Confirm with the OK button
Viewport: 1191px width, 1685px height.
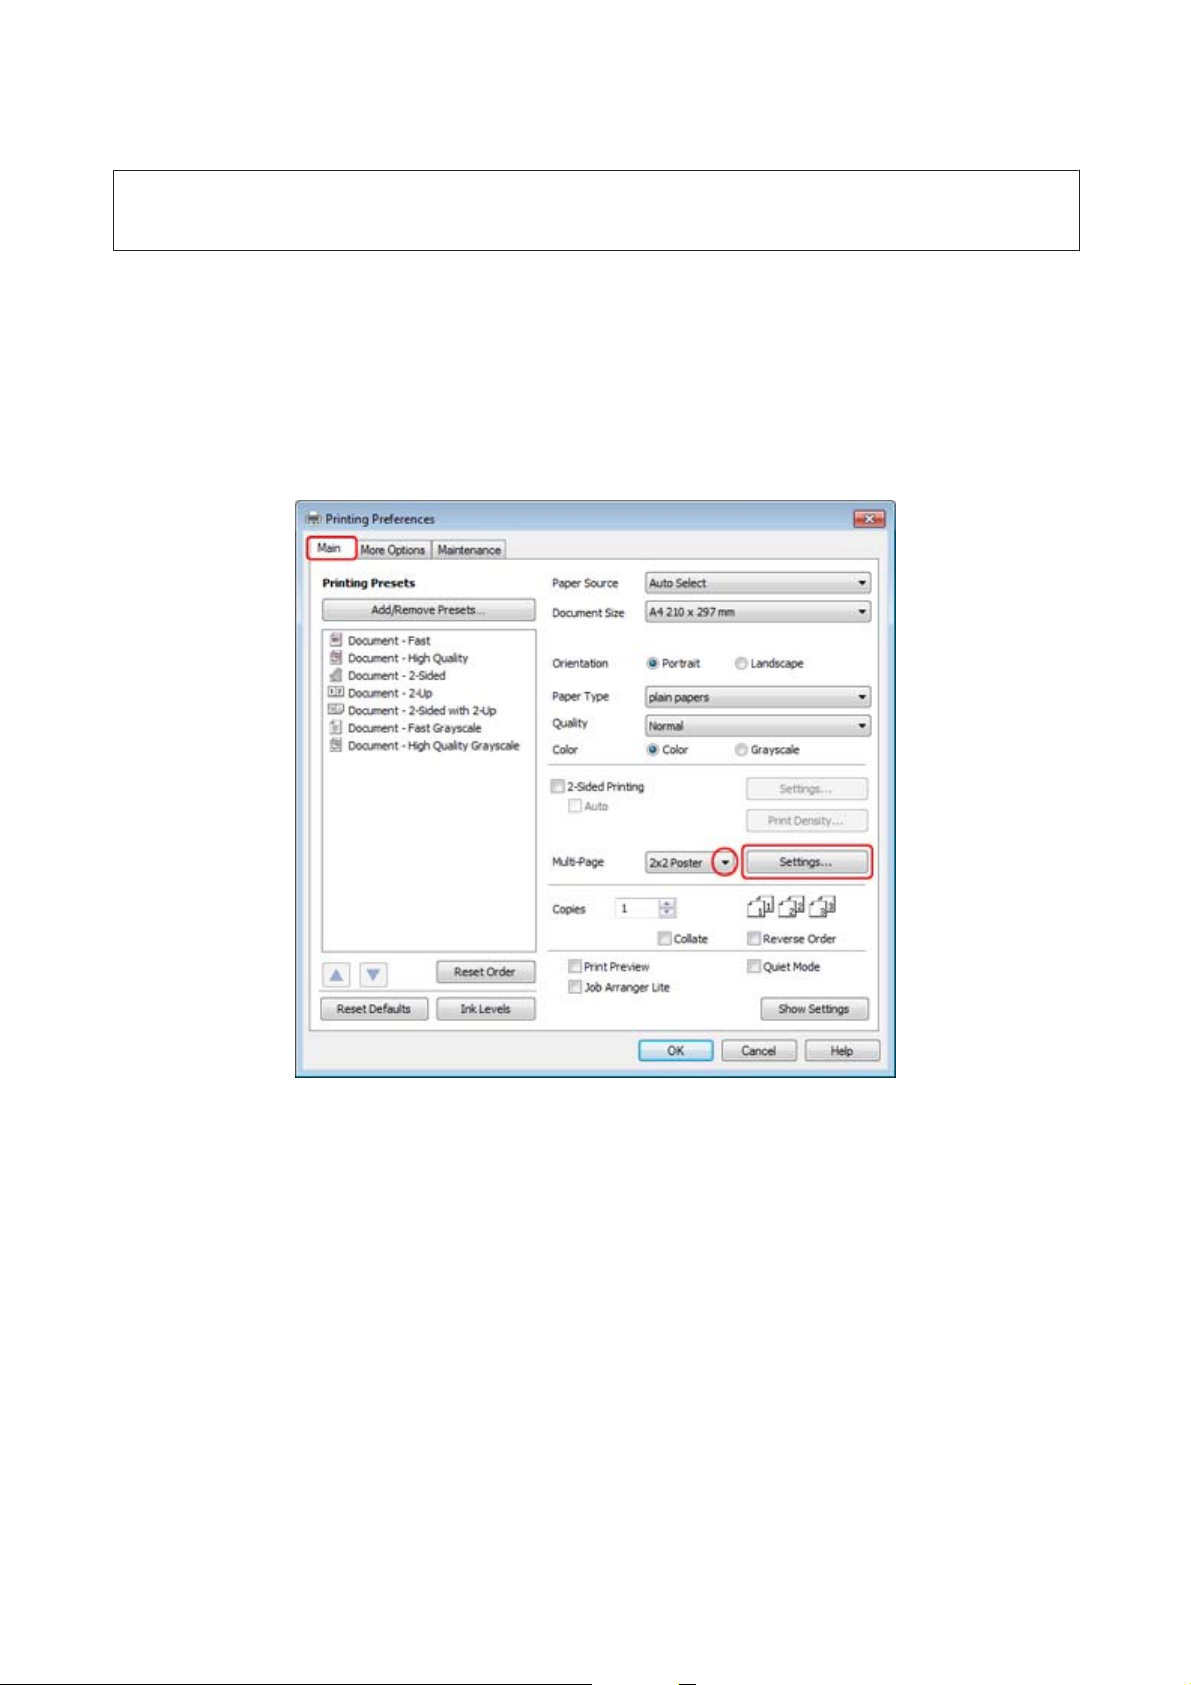676,1051
